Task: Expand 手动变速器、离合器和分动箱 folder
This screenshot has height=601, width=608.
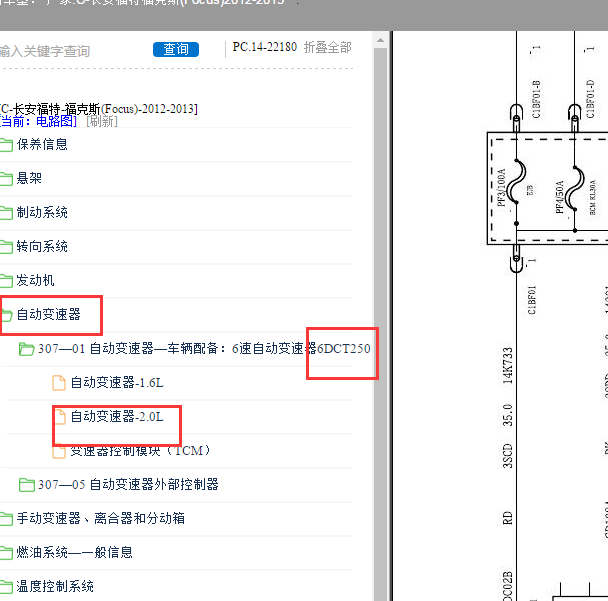Action: [x=100, y=518]
